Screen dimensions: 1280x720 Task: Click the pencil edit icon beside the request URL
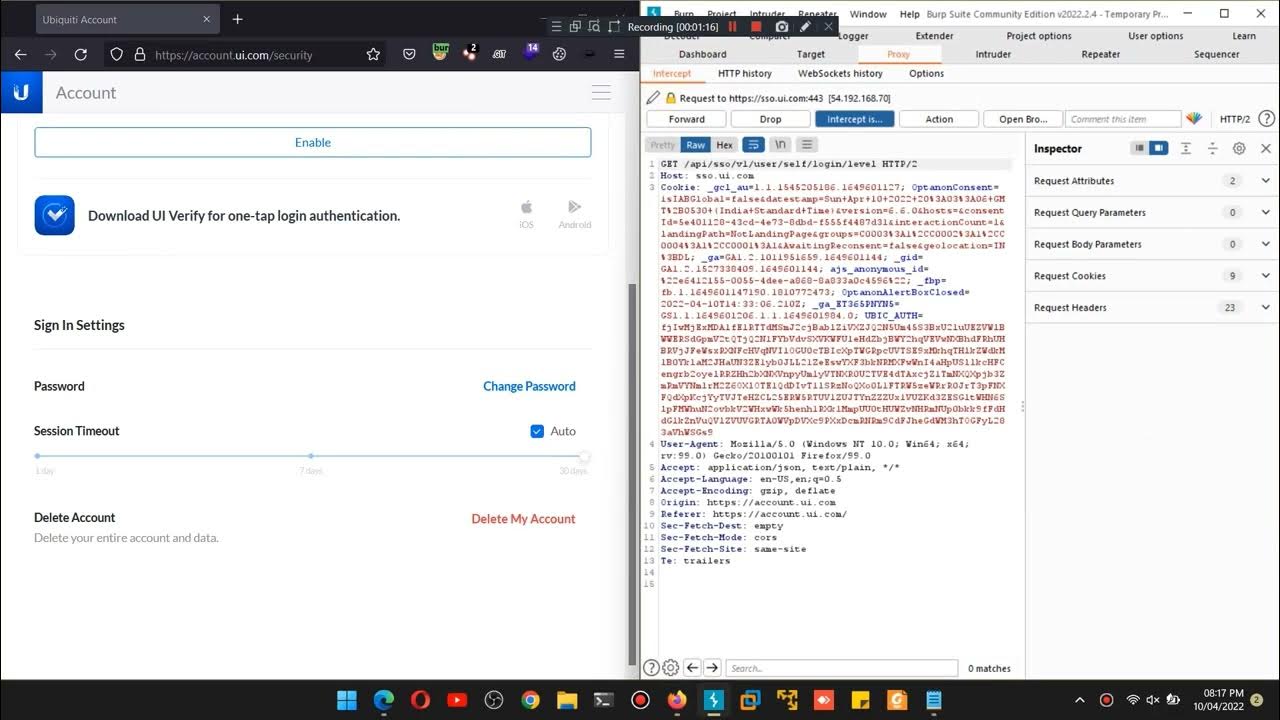pos(653,98)
